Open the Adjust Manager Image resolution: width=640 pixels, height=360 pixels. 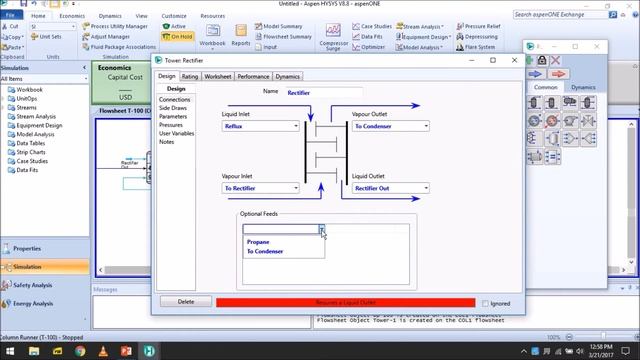point(106,37)
